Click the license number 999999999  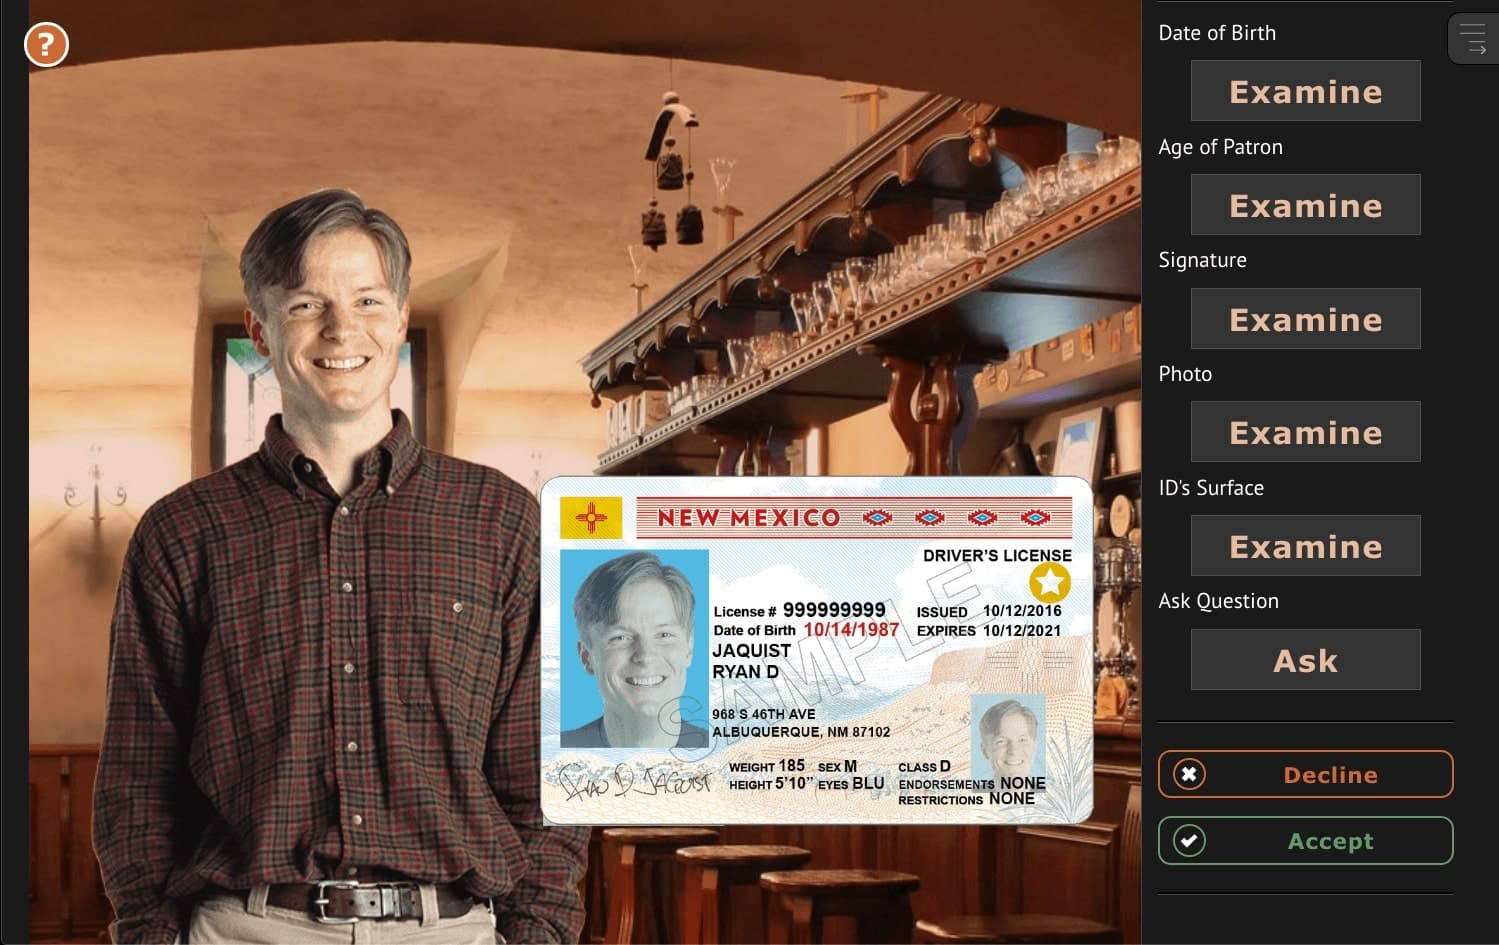click(833, 610)
